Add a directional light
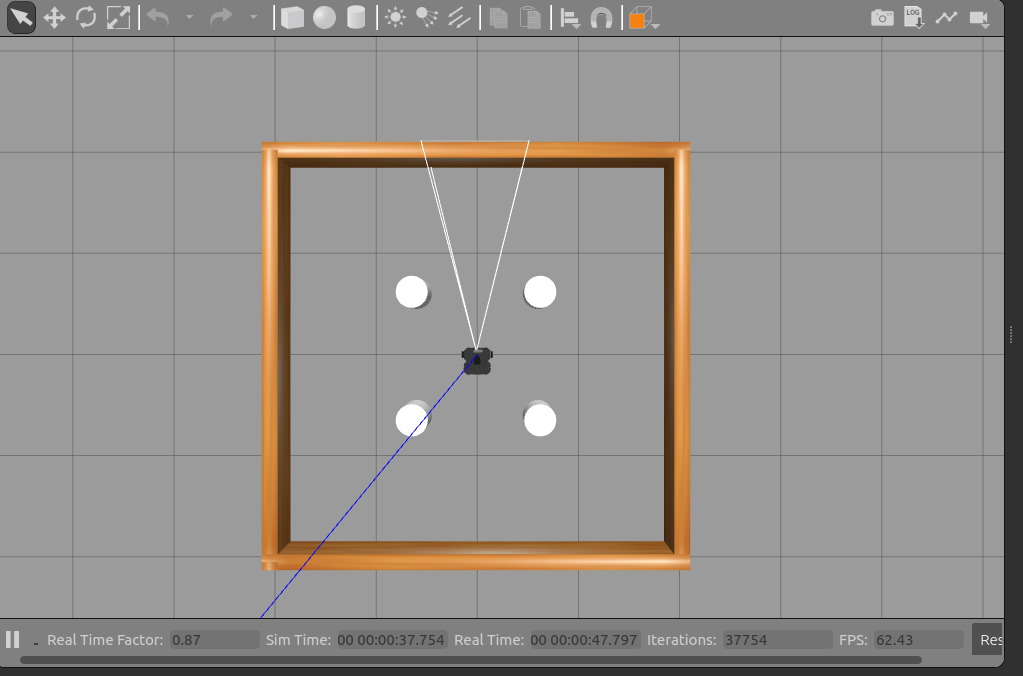Screen dimensions: 1023x676 tap(459, 18)
